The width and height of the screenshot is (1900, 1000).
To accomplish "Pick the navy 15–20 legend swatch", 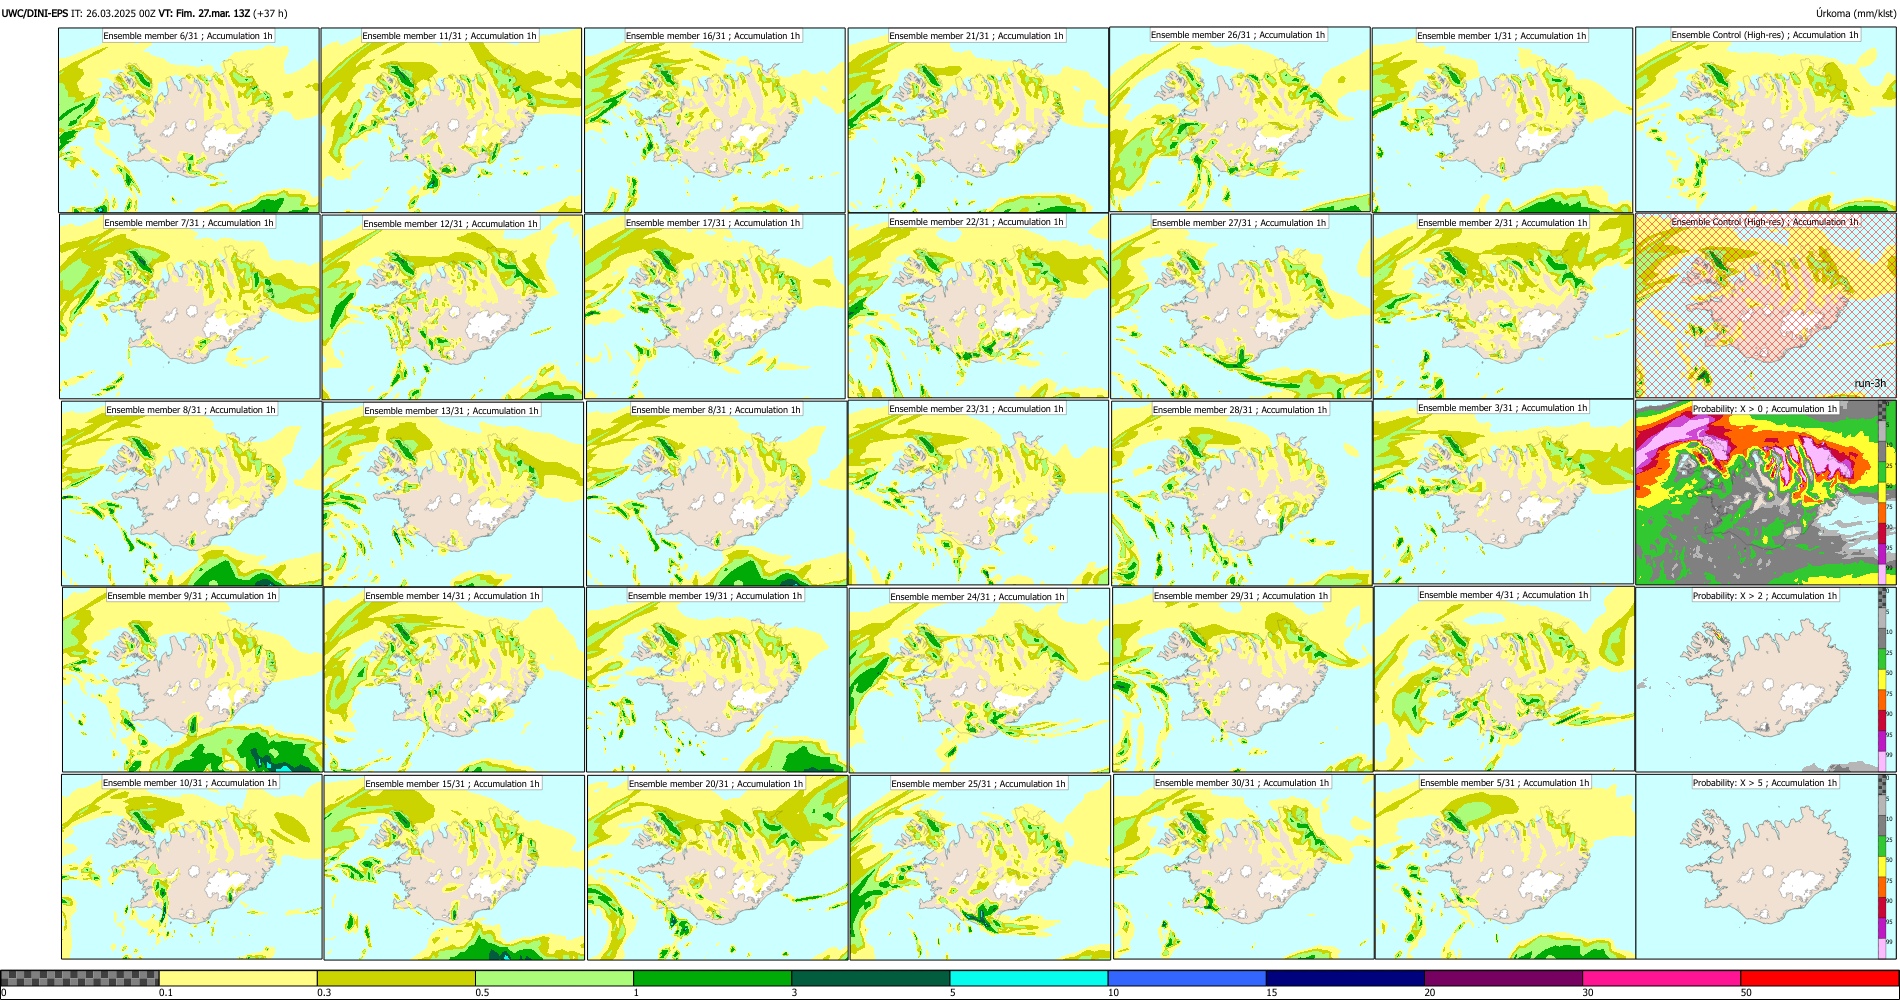I will [x=1345, y=978].
